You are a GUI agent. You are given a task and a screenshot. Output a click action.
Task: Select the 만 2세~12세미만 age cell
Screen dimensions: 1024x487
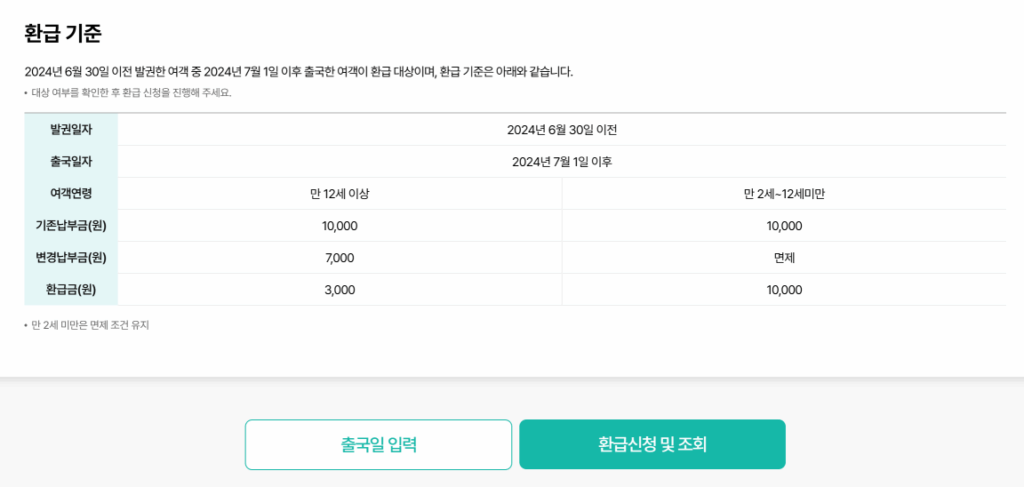pyautogui.click(x=784, y=194)
